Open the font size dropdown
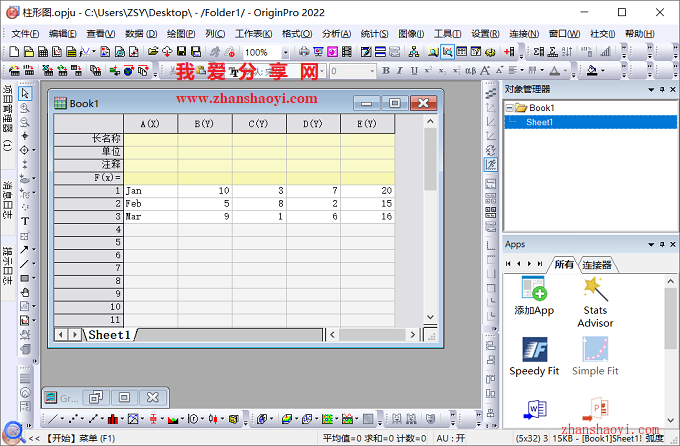680x446 pixels. coord(372,71)
